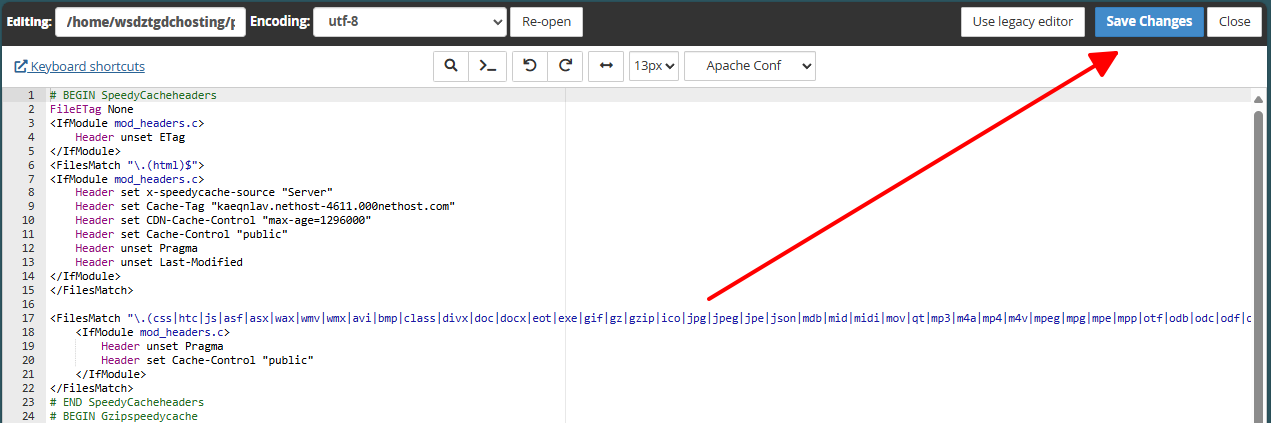Focus the file path input field
Screen dimensions: 1271x423
150,21
